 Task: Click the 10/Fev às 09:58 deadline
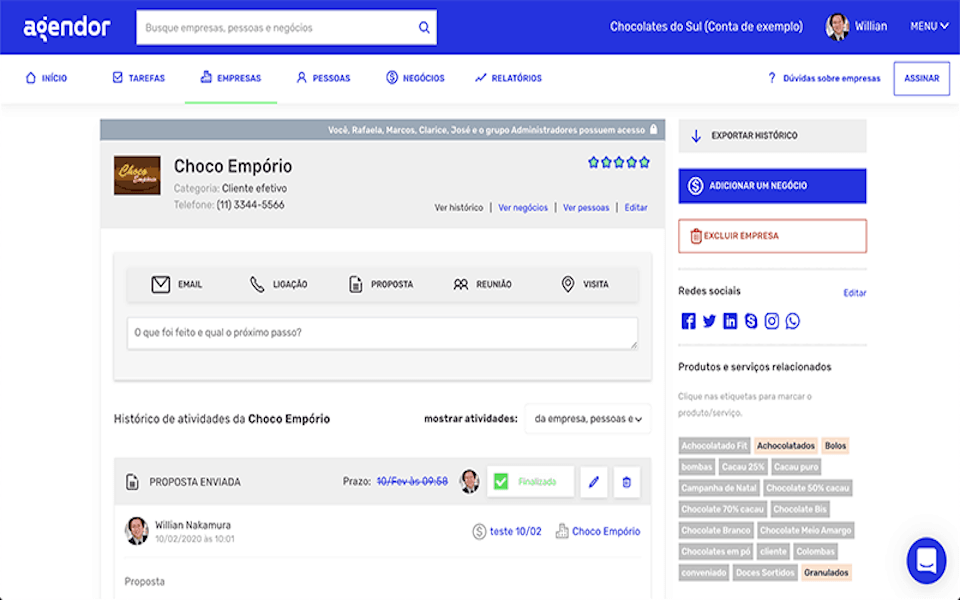[x=412, y=482]
